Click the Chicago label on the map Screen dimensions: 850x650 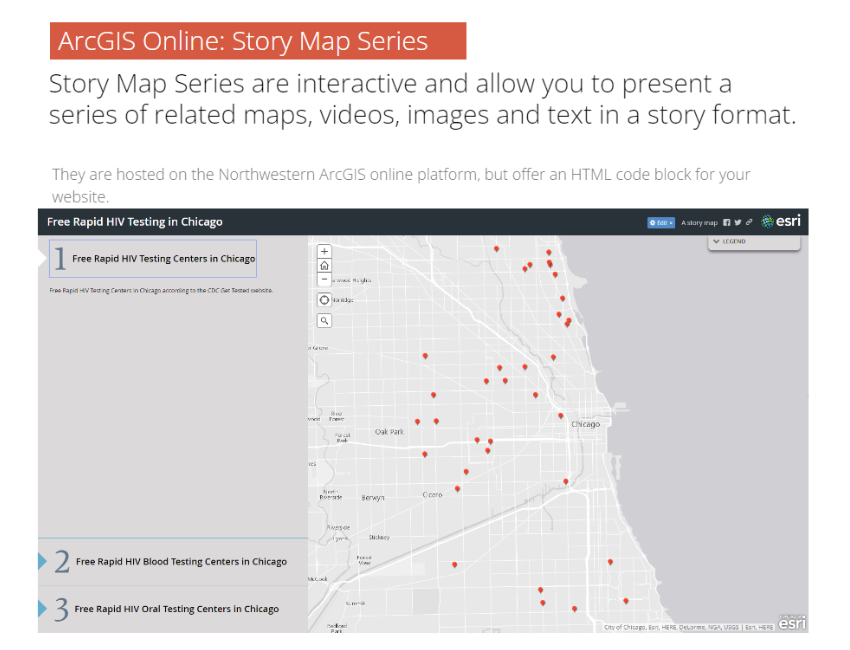pyautogui.click(x=585, y=424)
